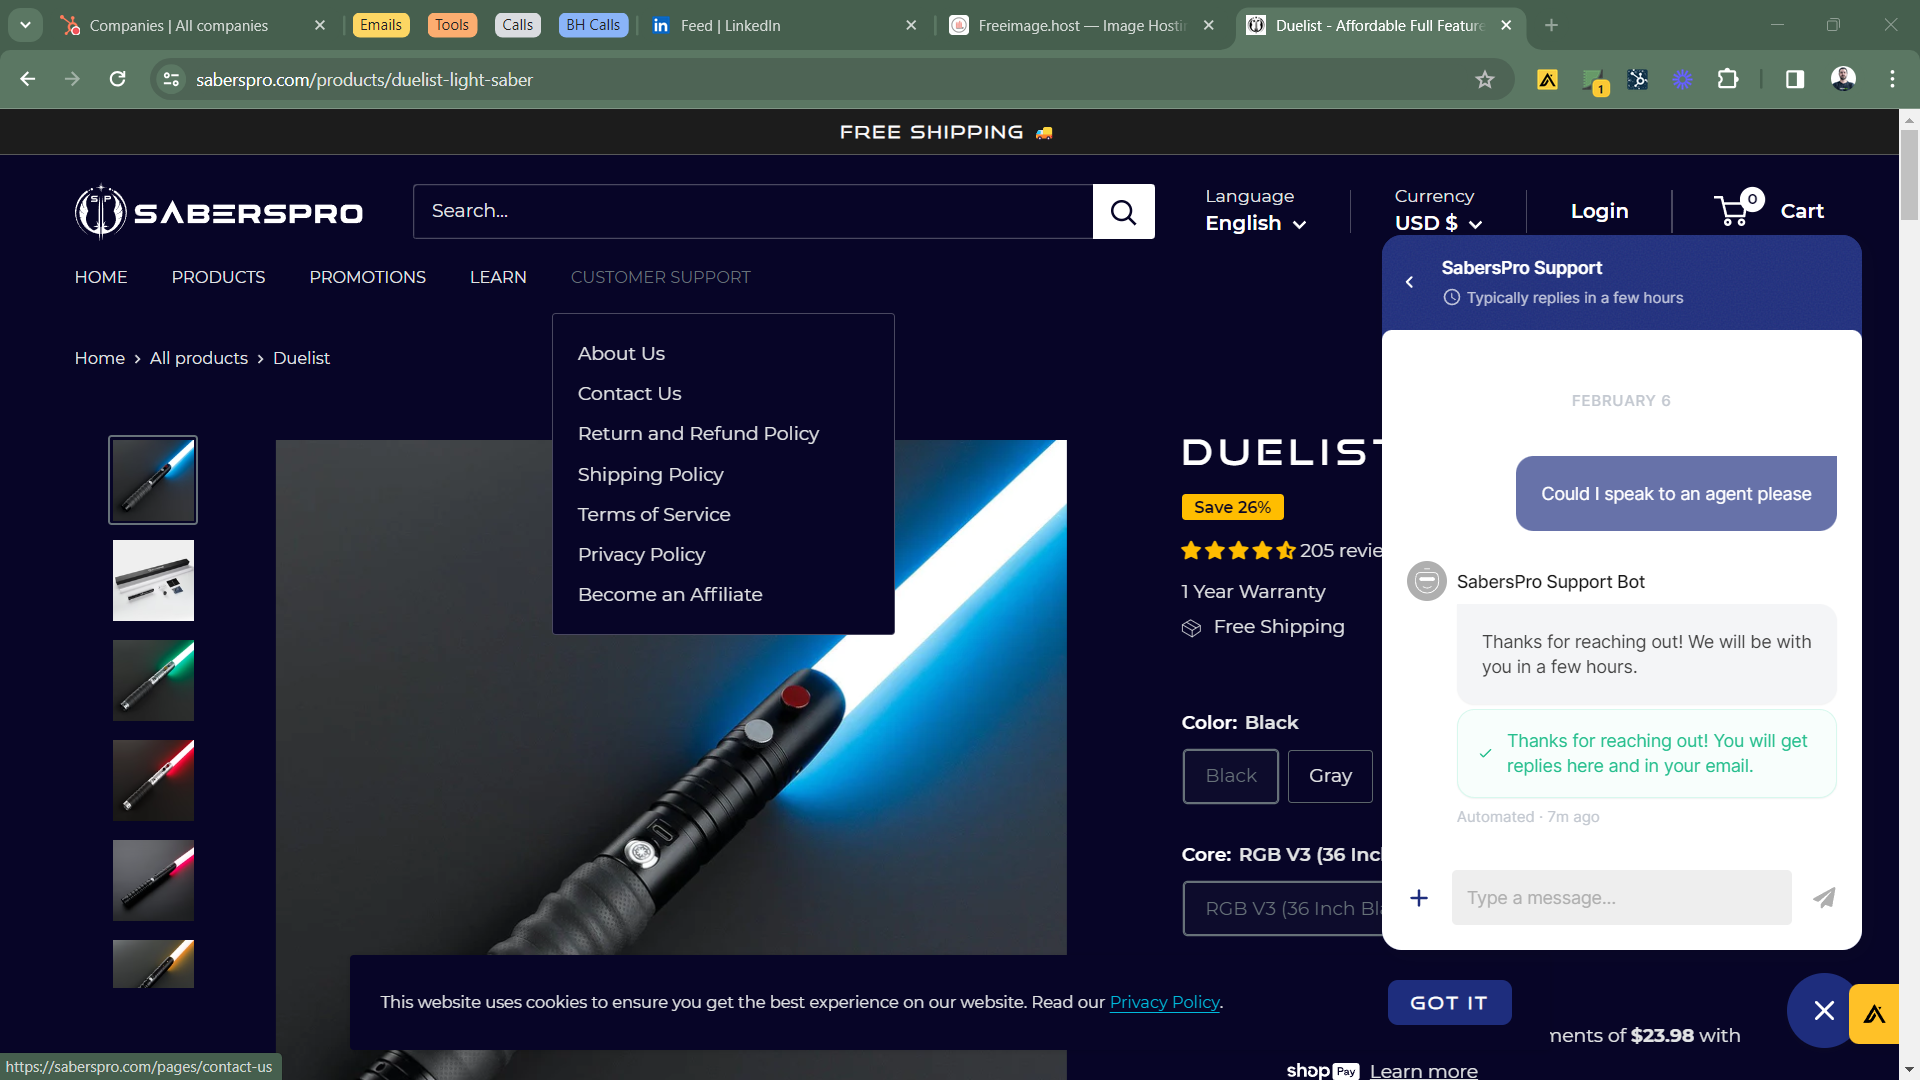The image size is (1920, 1080).
Task: Open Chrome three-dot menu
Action: point(1892,79)
